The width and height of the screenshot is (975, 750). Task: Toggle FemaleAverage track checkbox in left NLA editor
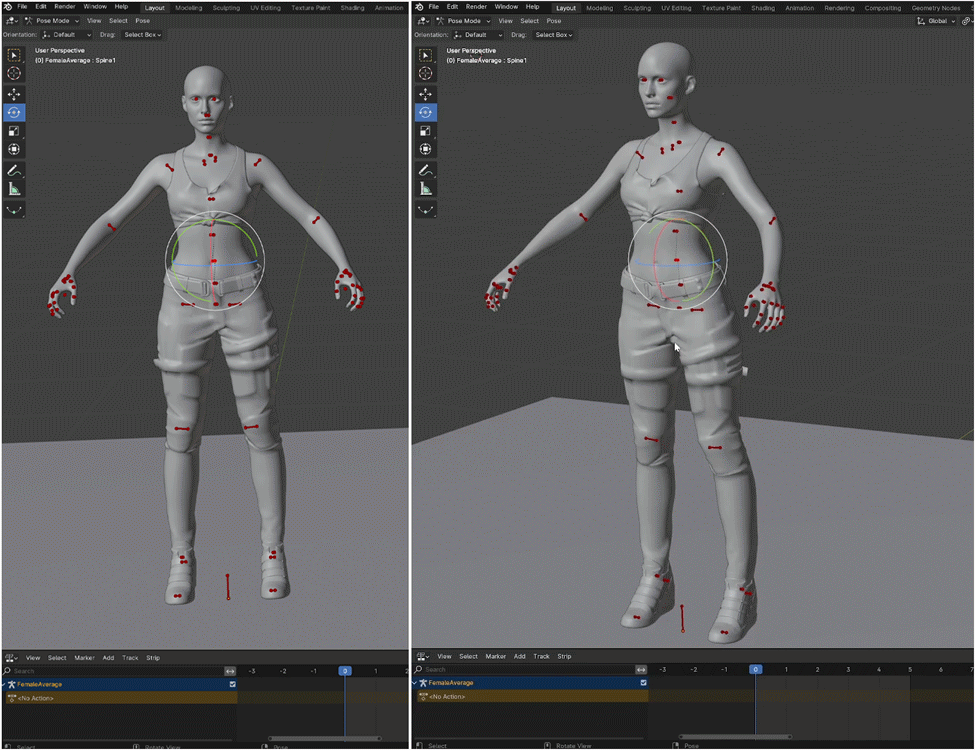(x=232, y=684)
